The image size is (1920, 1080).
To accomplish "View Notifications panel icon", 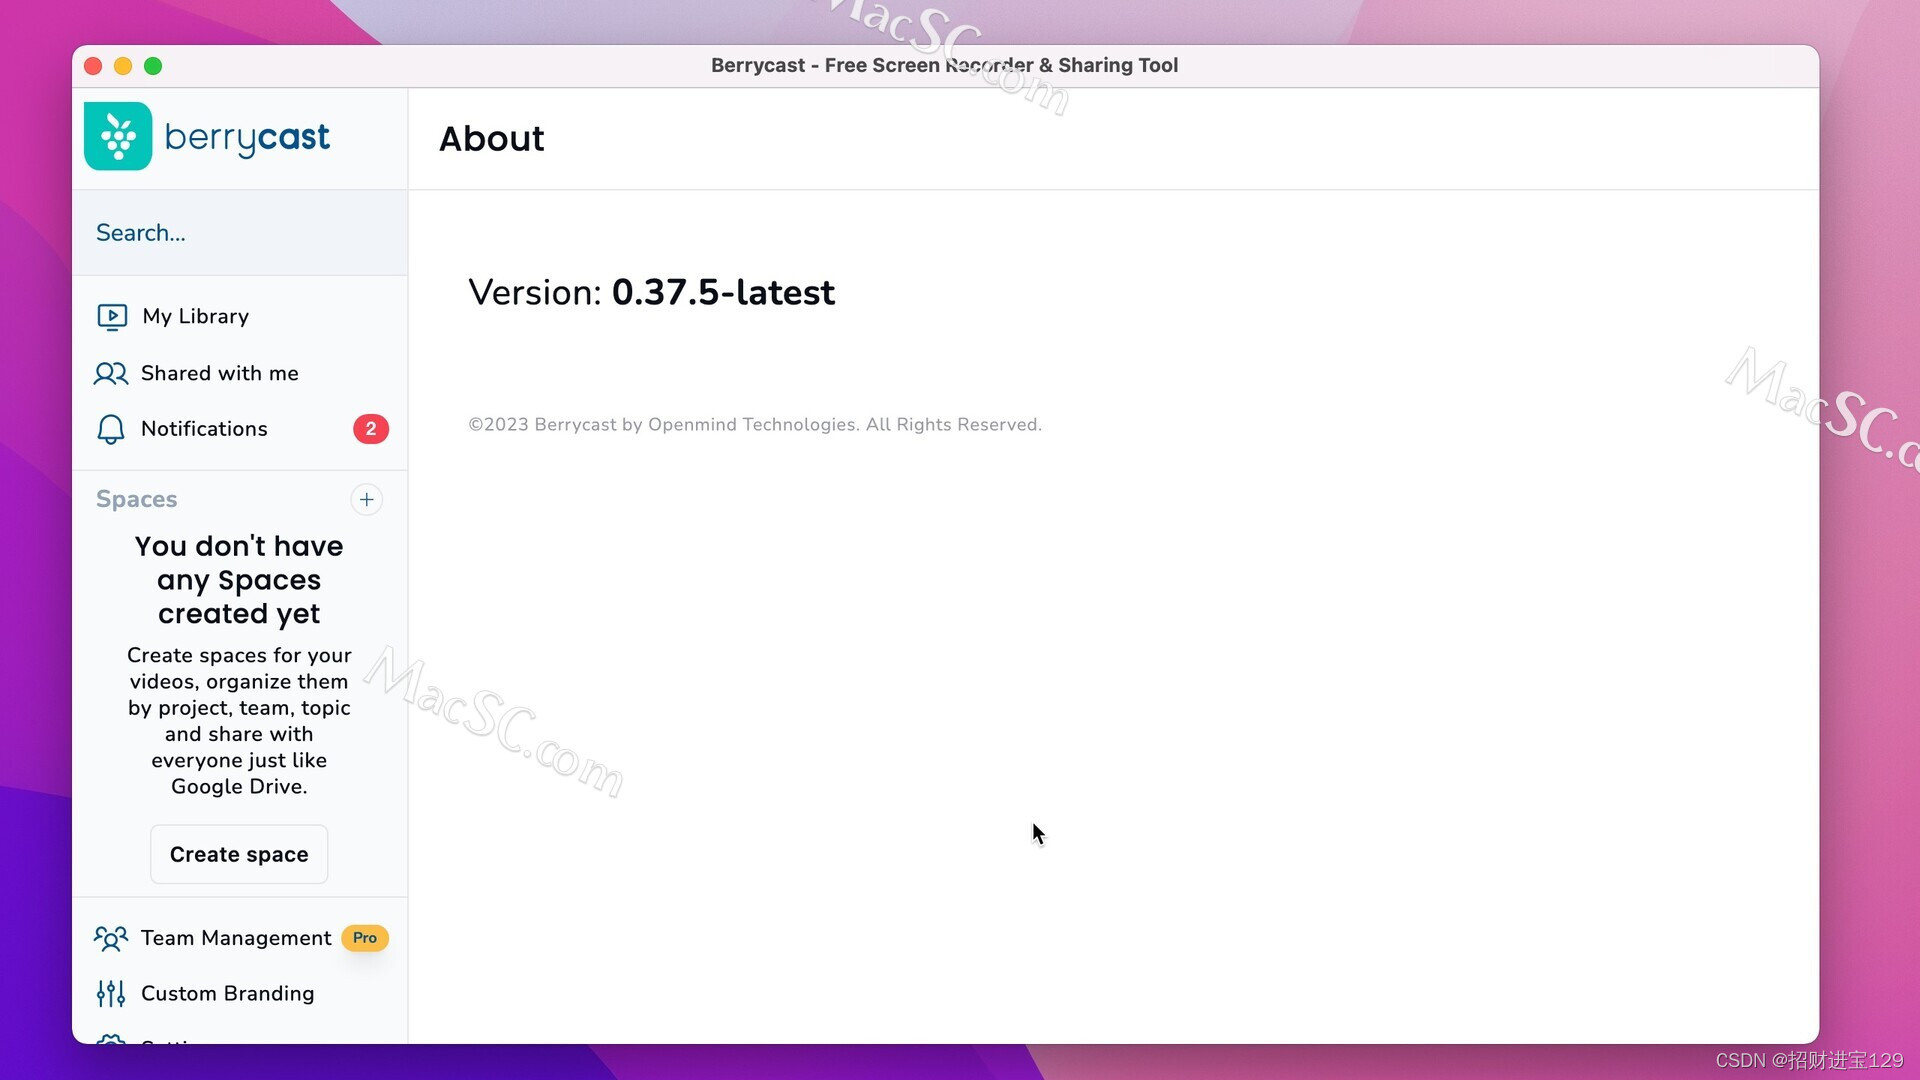I will [111, 429].
